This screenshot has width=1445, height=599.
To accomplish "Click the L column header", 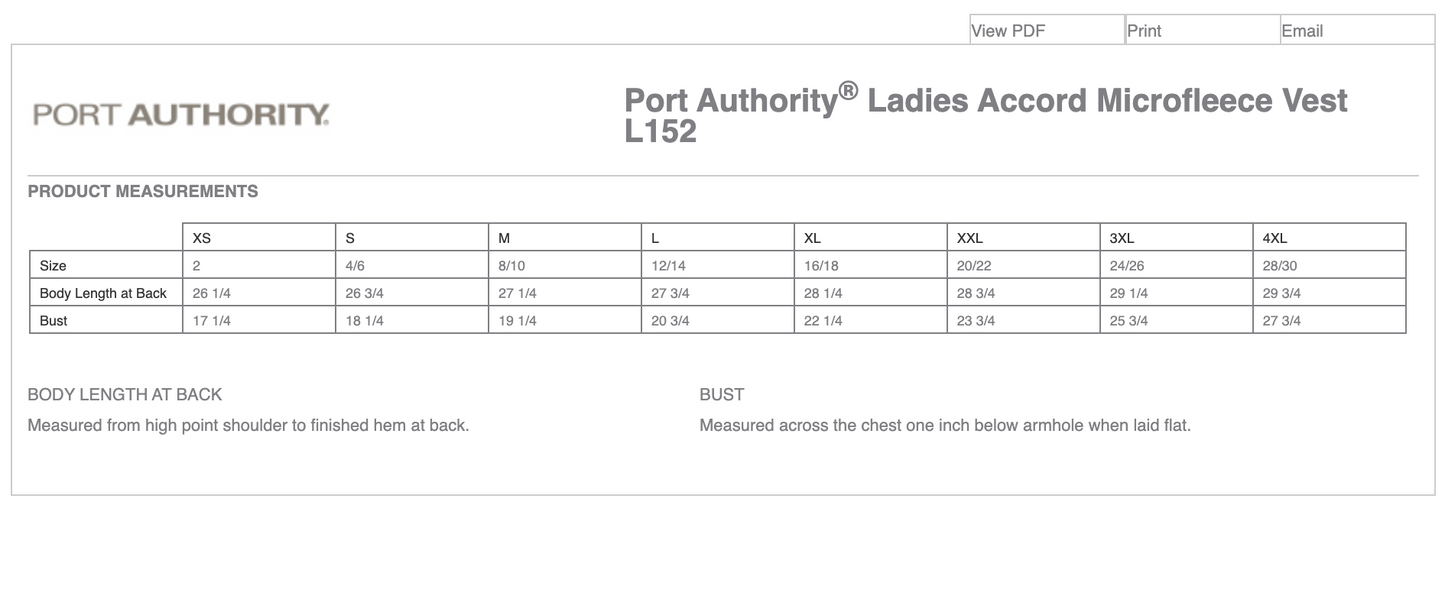I will pyautogui.click(x=654, y=237).
